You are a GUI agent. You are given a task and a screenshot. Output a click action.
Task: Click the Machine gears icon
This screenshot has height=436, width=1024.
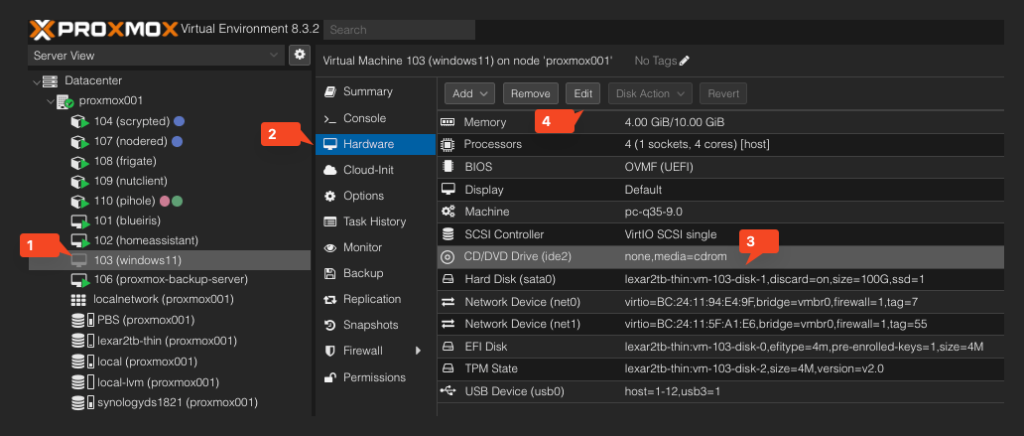click(x=448, y=211)
